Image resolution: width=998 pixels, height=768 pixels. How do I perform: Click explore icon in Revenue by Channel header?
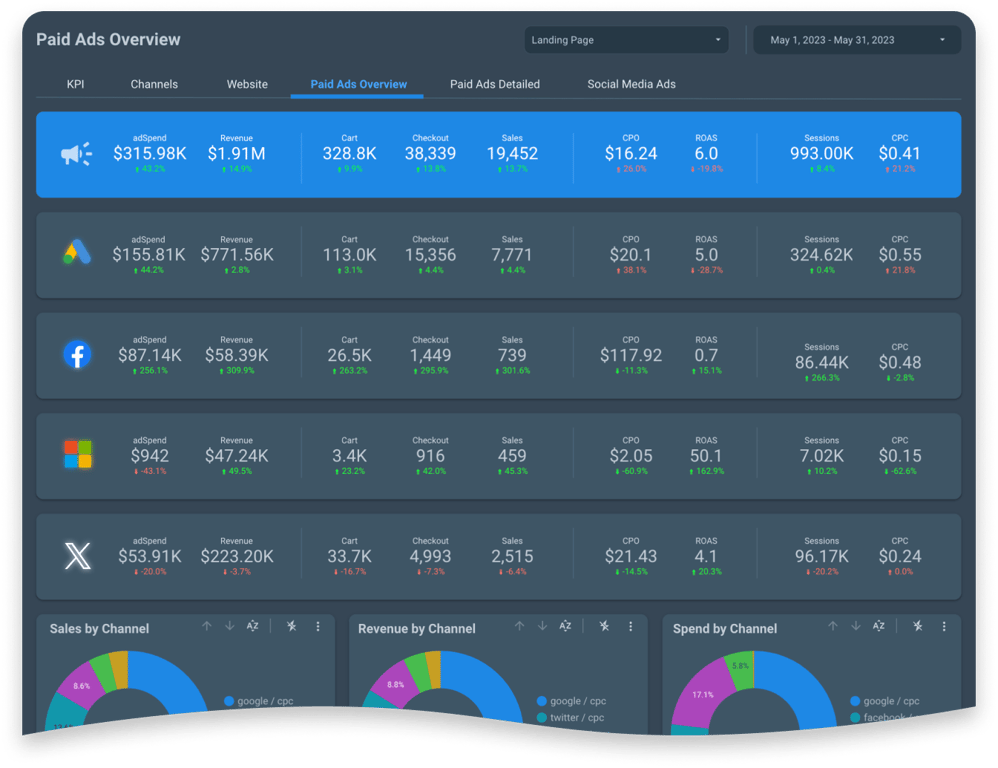pyautogui.click(x=604, y=626)
